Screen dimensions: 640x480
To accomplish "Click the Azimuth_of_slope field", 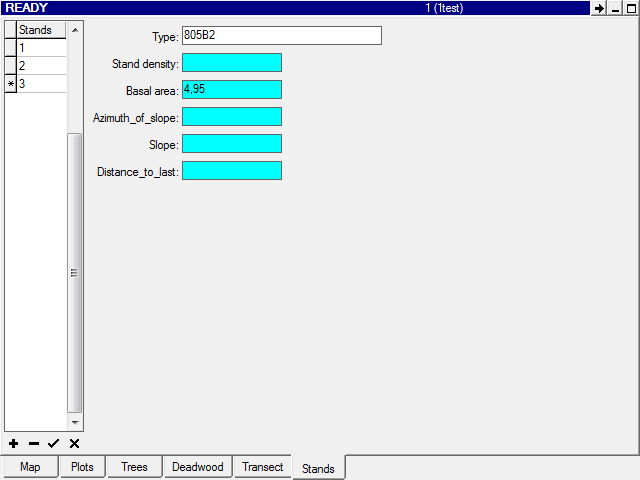I will 232,117.
